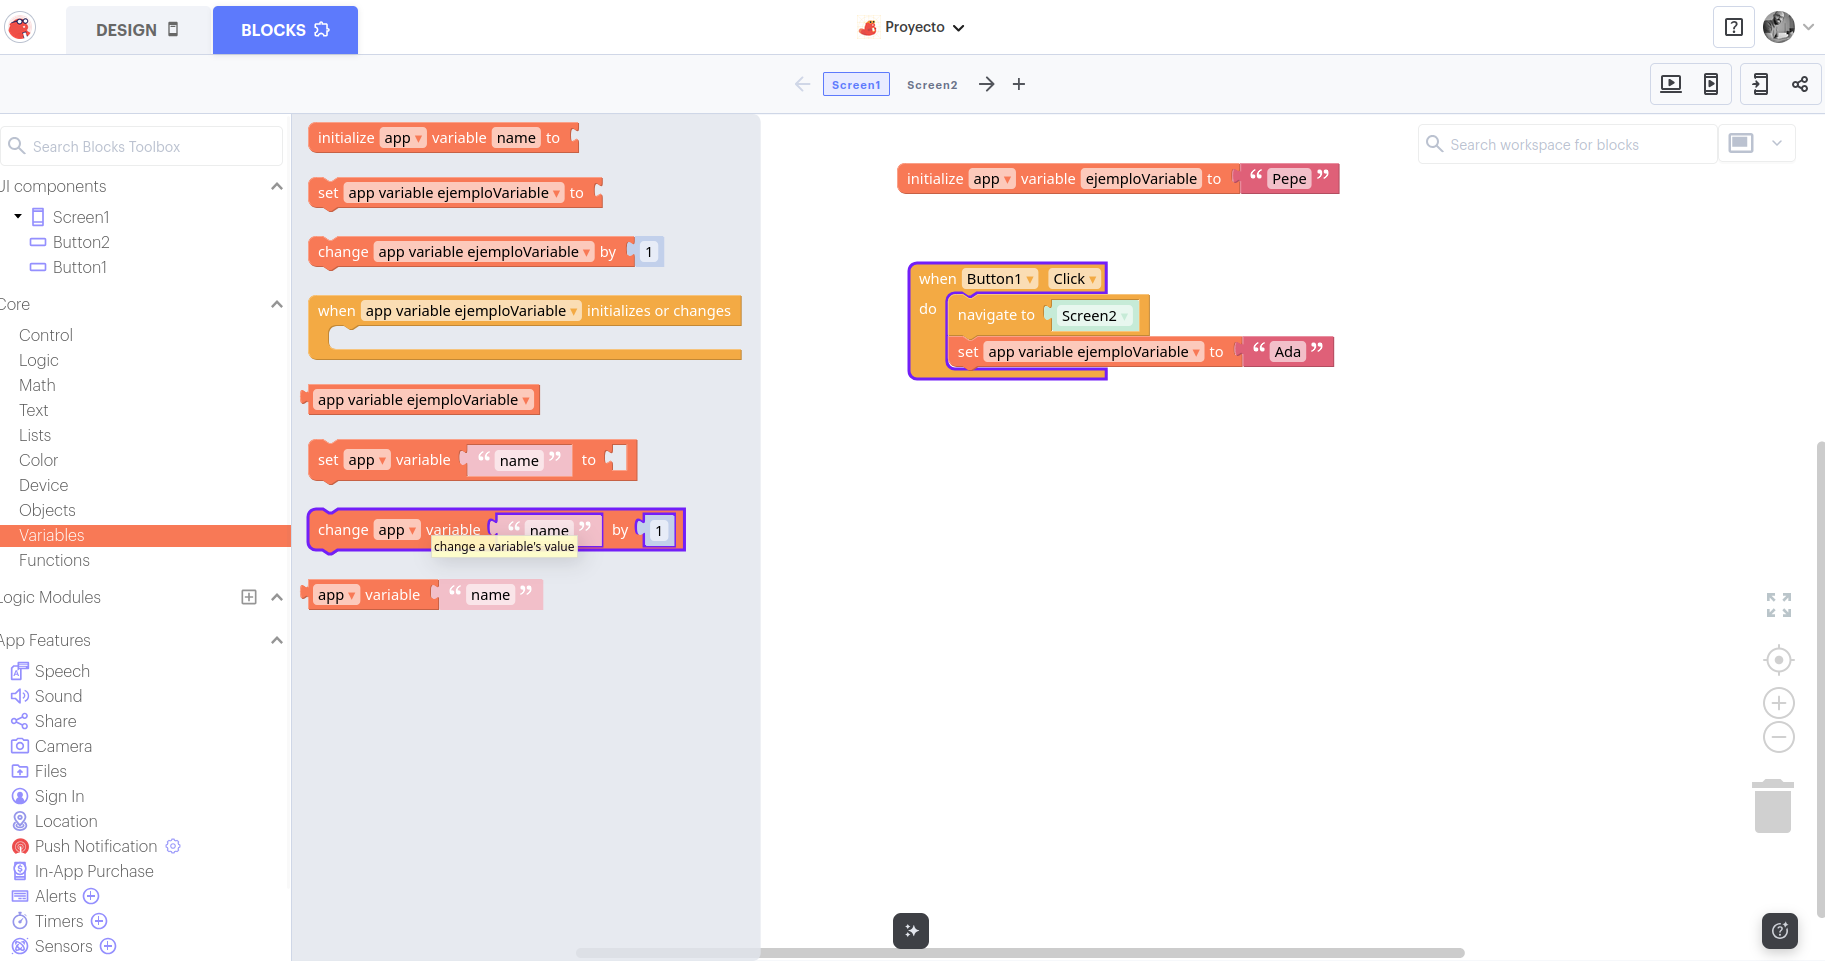Click the live preview play icon
Viewport: 1825px width, 961px height.
pyautogui.click(x=1671, y=84)
